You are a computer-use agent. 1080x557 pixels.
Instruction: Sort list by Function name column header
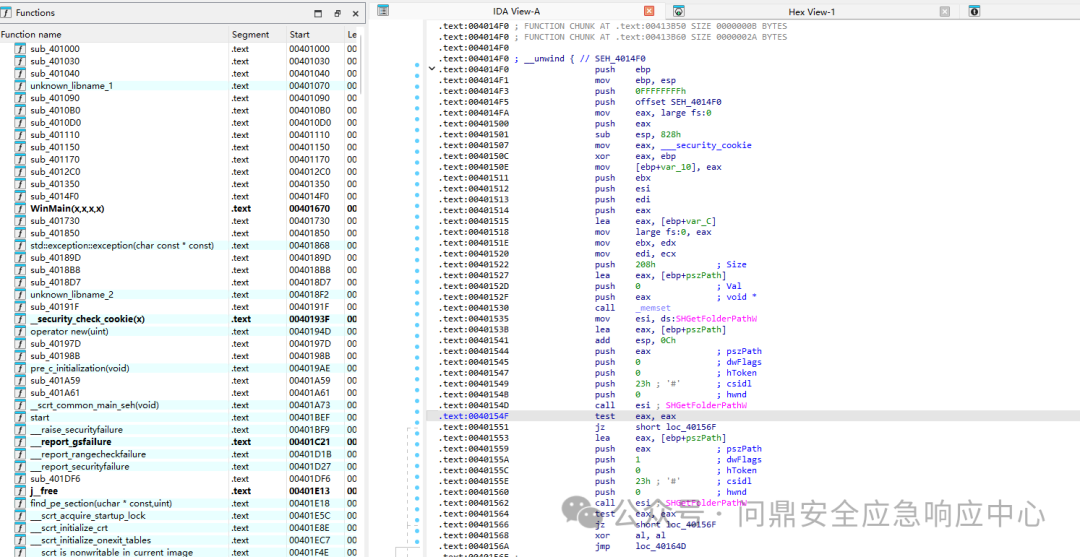click(31, 34)
